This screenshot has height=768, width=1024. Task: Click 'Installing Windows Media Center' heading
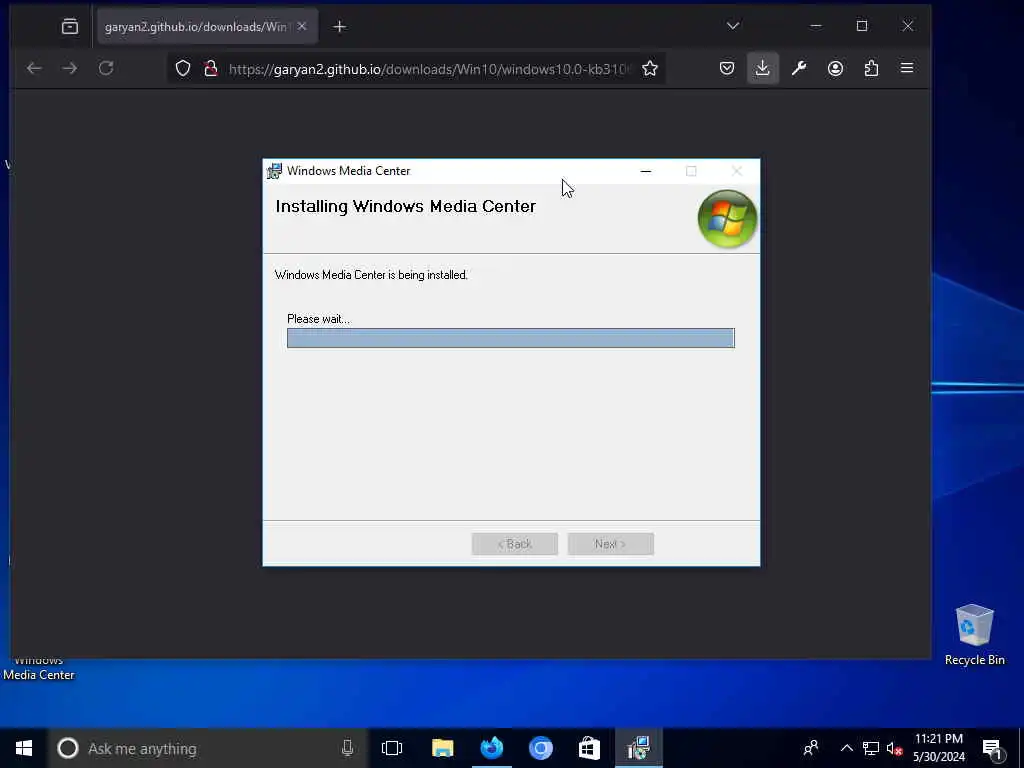click(x=406, y=206)
